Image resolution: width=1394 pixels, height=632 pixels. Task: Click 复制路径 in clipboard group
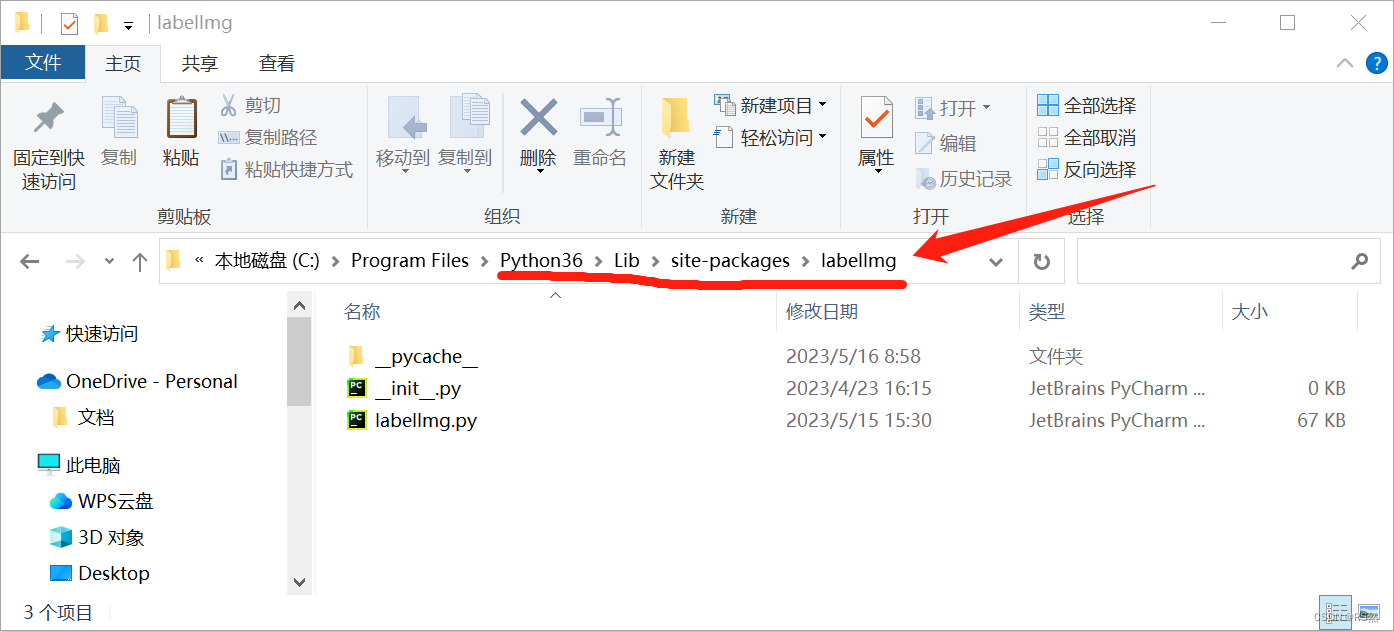point(268,137)
